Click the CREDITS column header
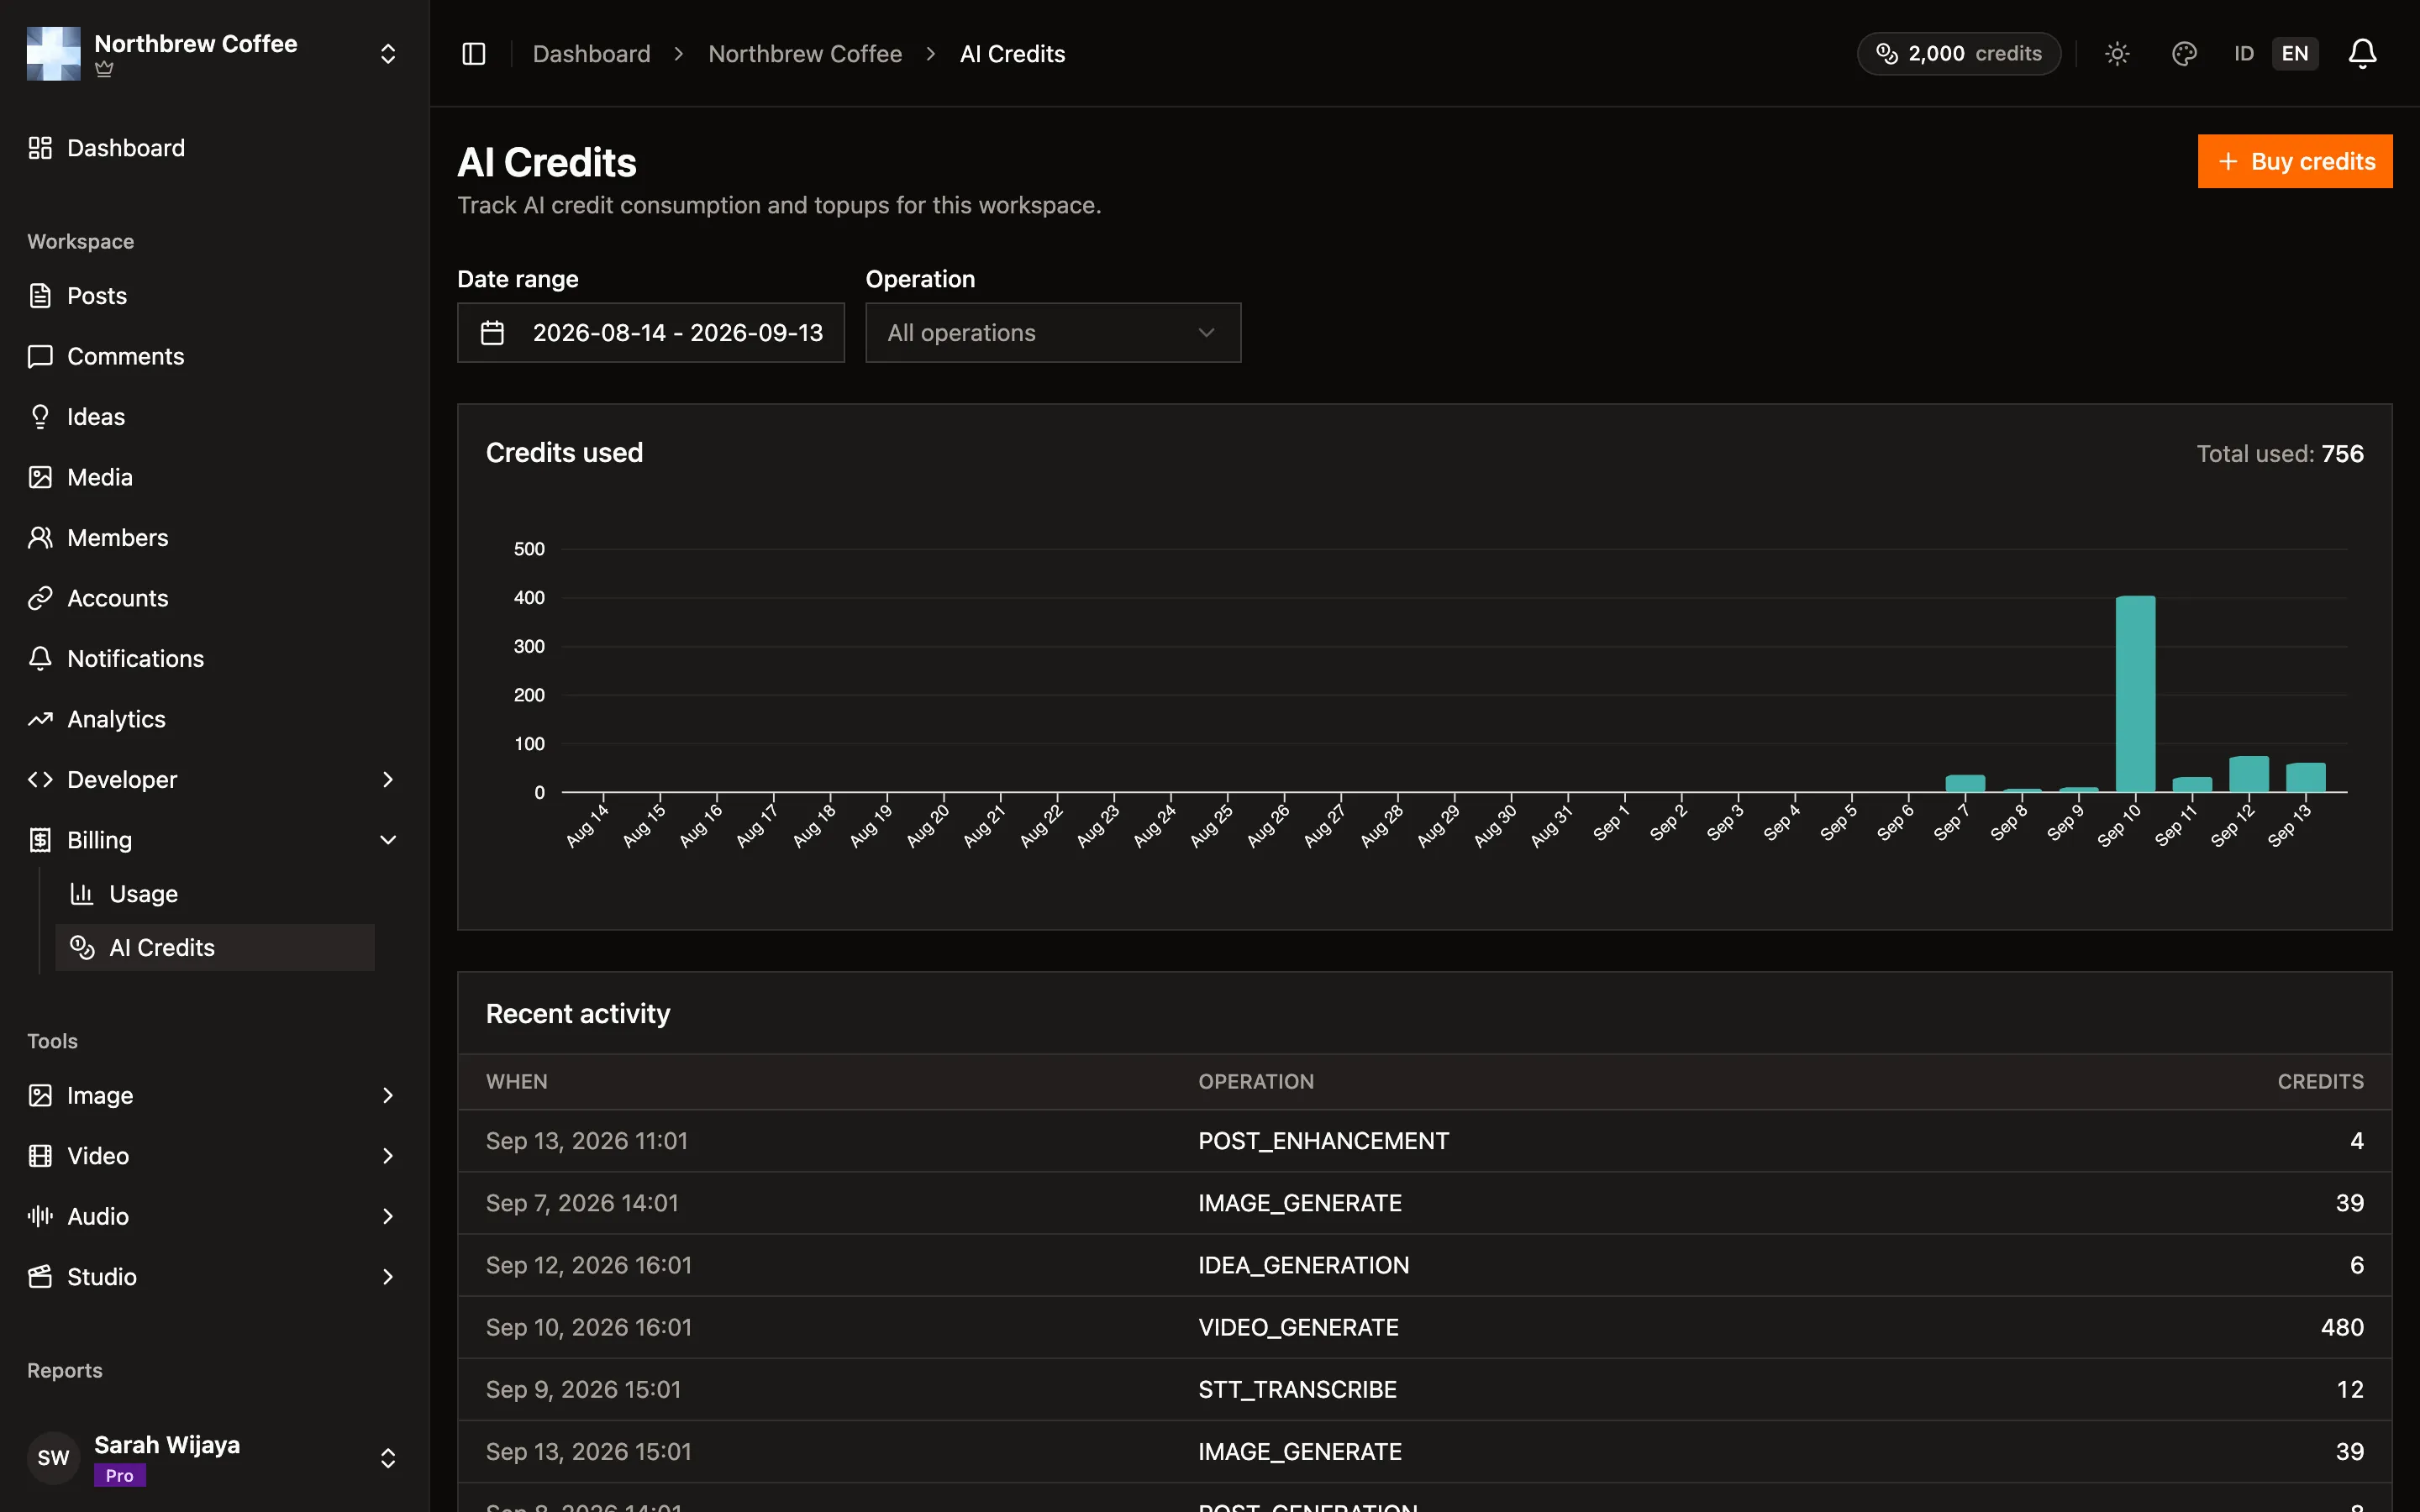Image resolution: width=2420 pixels, height=1512 pixels. [2320, 1082]
